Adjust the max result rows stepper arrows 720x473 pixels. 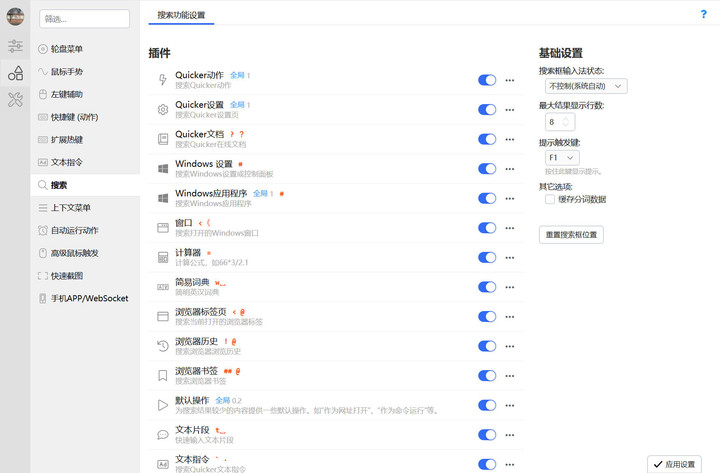(x=566, y=122)
